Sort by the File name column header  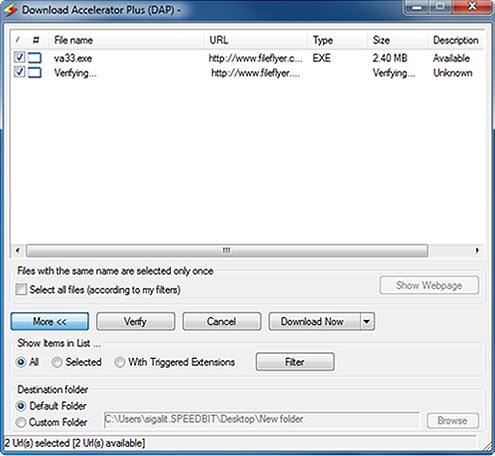tap(126, 40)
